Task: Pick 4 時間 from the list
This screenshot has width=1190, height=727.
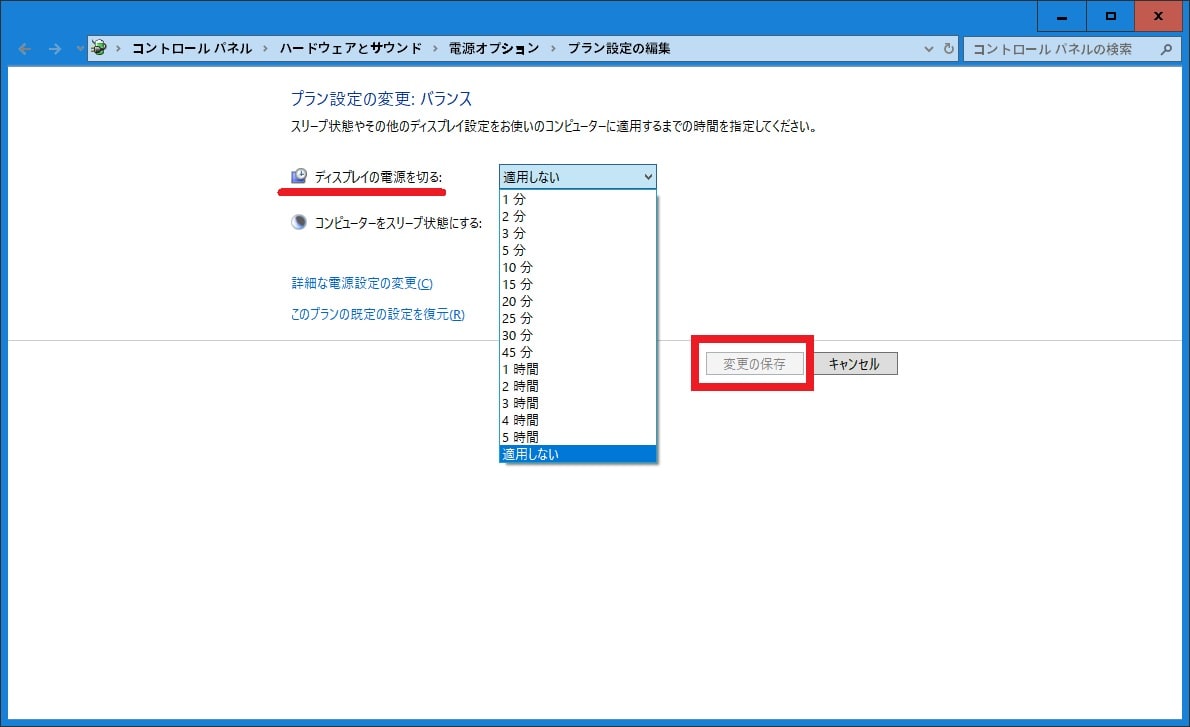Action: [x=578, y=420]
